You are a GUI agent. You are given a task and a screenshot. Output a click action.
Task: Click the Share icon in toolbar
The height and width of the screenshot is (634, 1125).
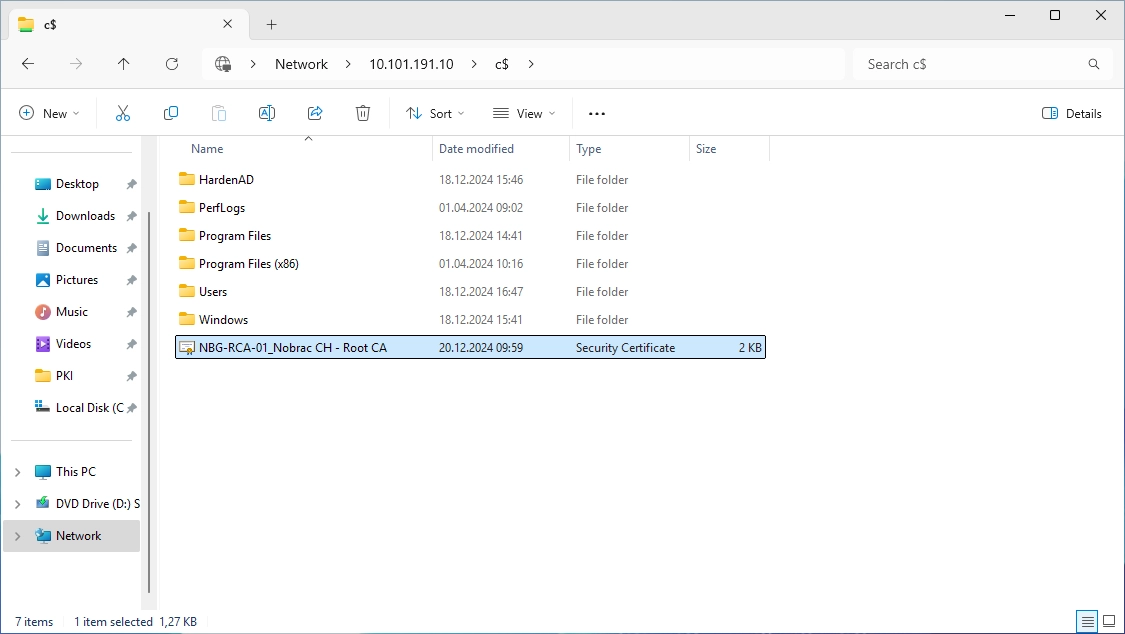(x=315, y=113)
